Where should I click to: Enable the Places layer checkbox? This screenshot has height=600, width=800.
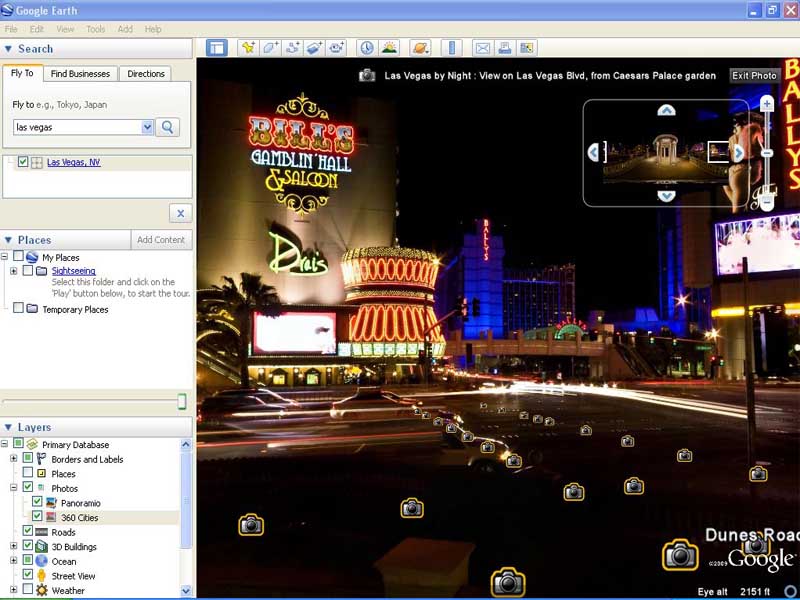click(28, 472)
